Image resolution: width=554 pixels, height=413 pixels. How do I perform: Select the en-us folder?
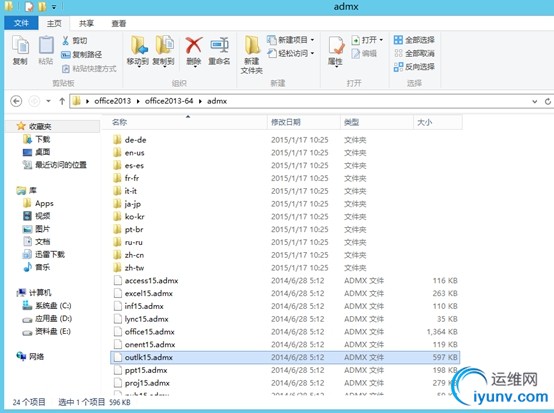134,153
